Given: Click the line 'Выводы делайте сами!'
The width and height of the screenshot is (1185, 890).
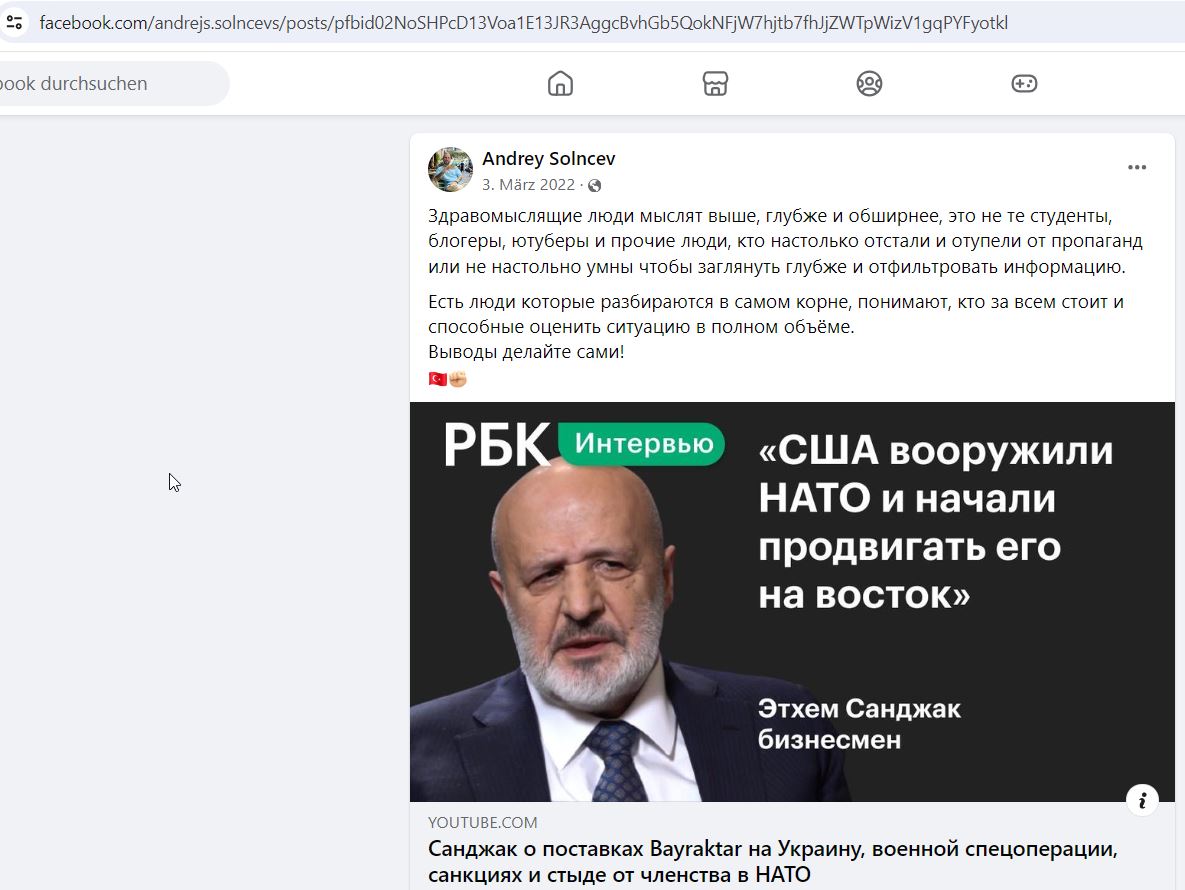Looking at the screenshot, I should pos(526,351).
